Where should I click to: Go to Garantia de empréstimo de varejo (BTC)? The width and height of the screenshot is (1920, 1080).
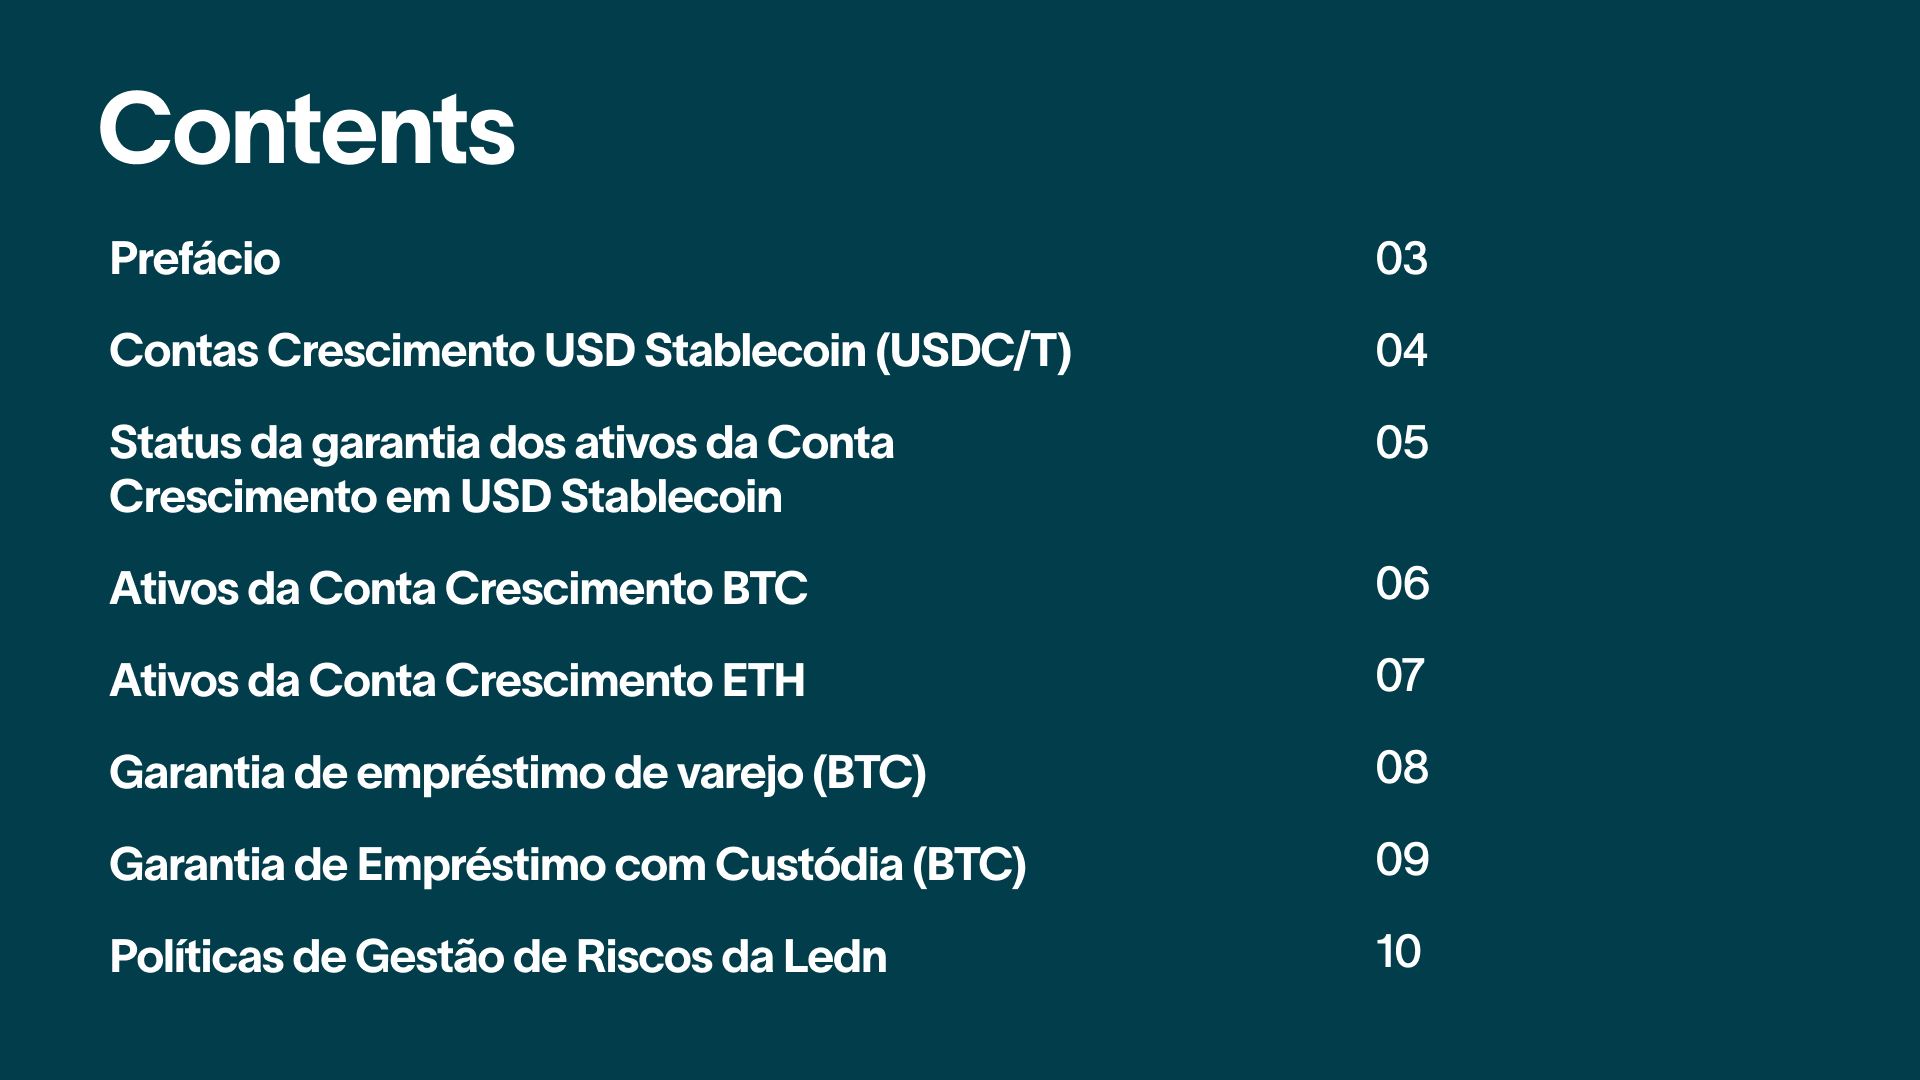(x=518, y=774)
